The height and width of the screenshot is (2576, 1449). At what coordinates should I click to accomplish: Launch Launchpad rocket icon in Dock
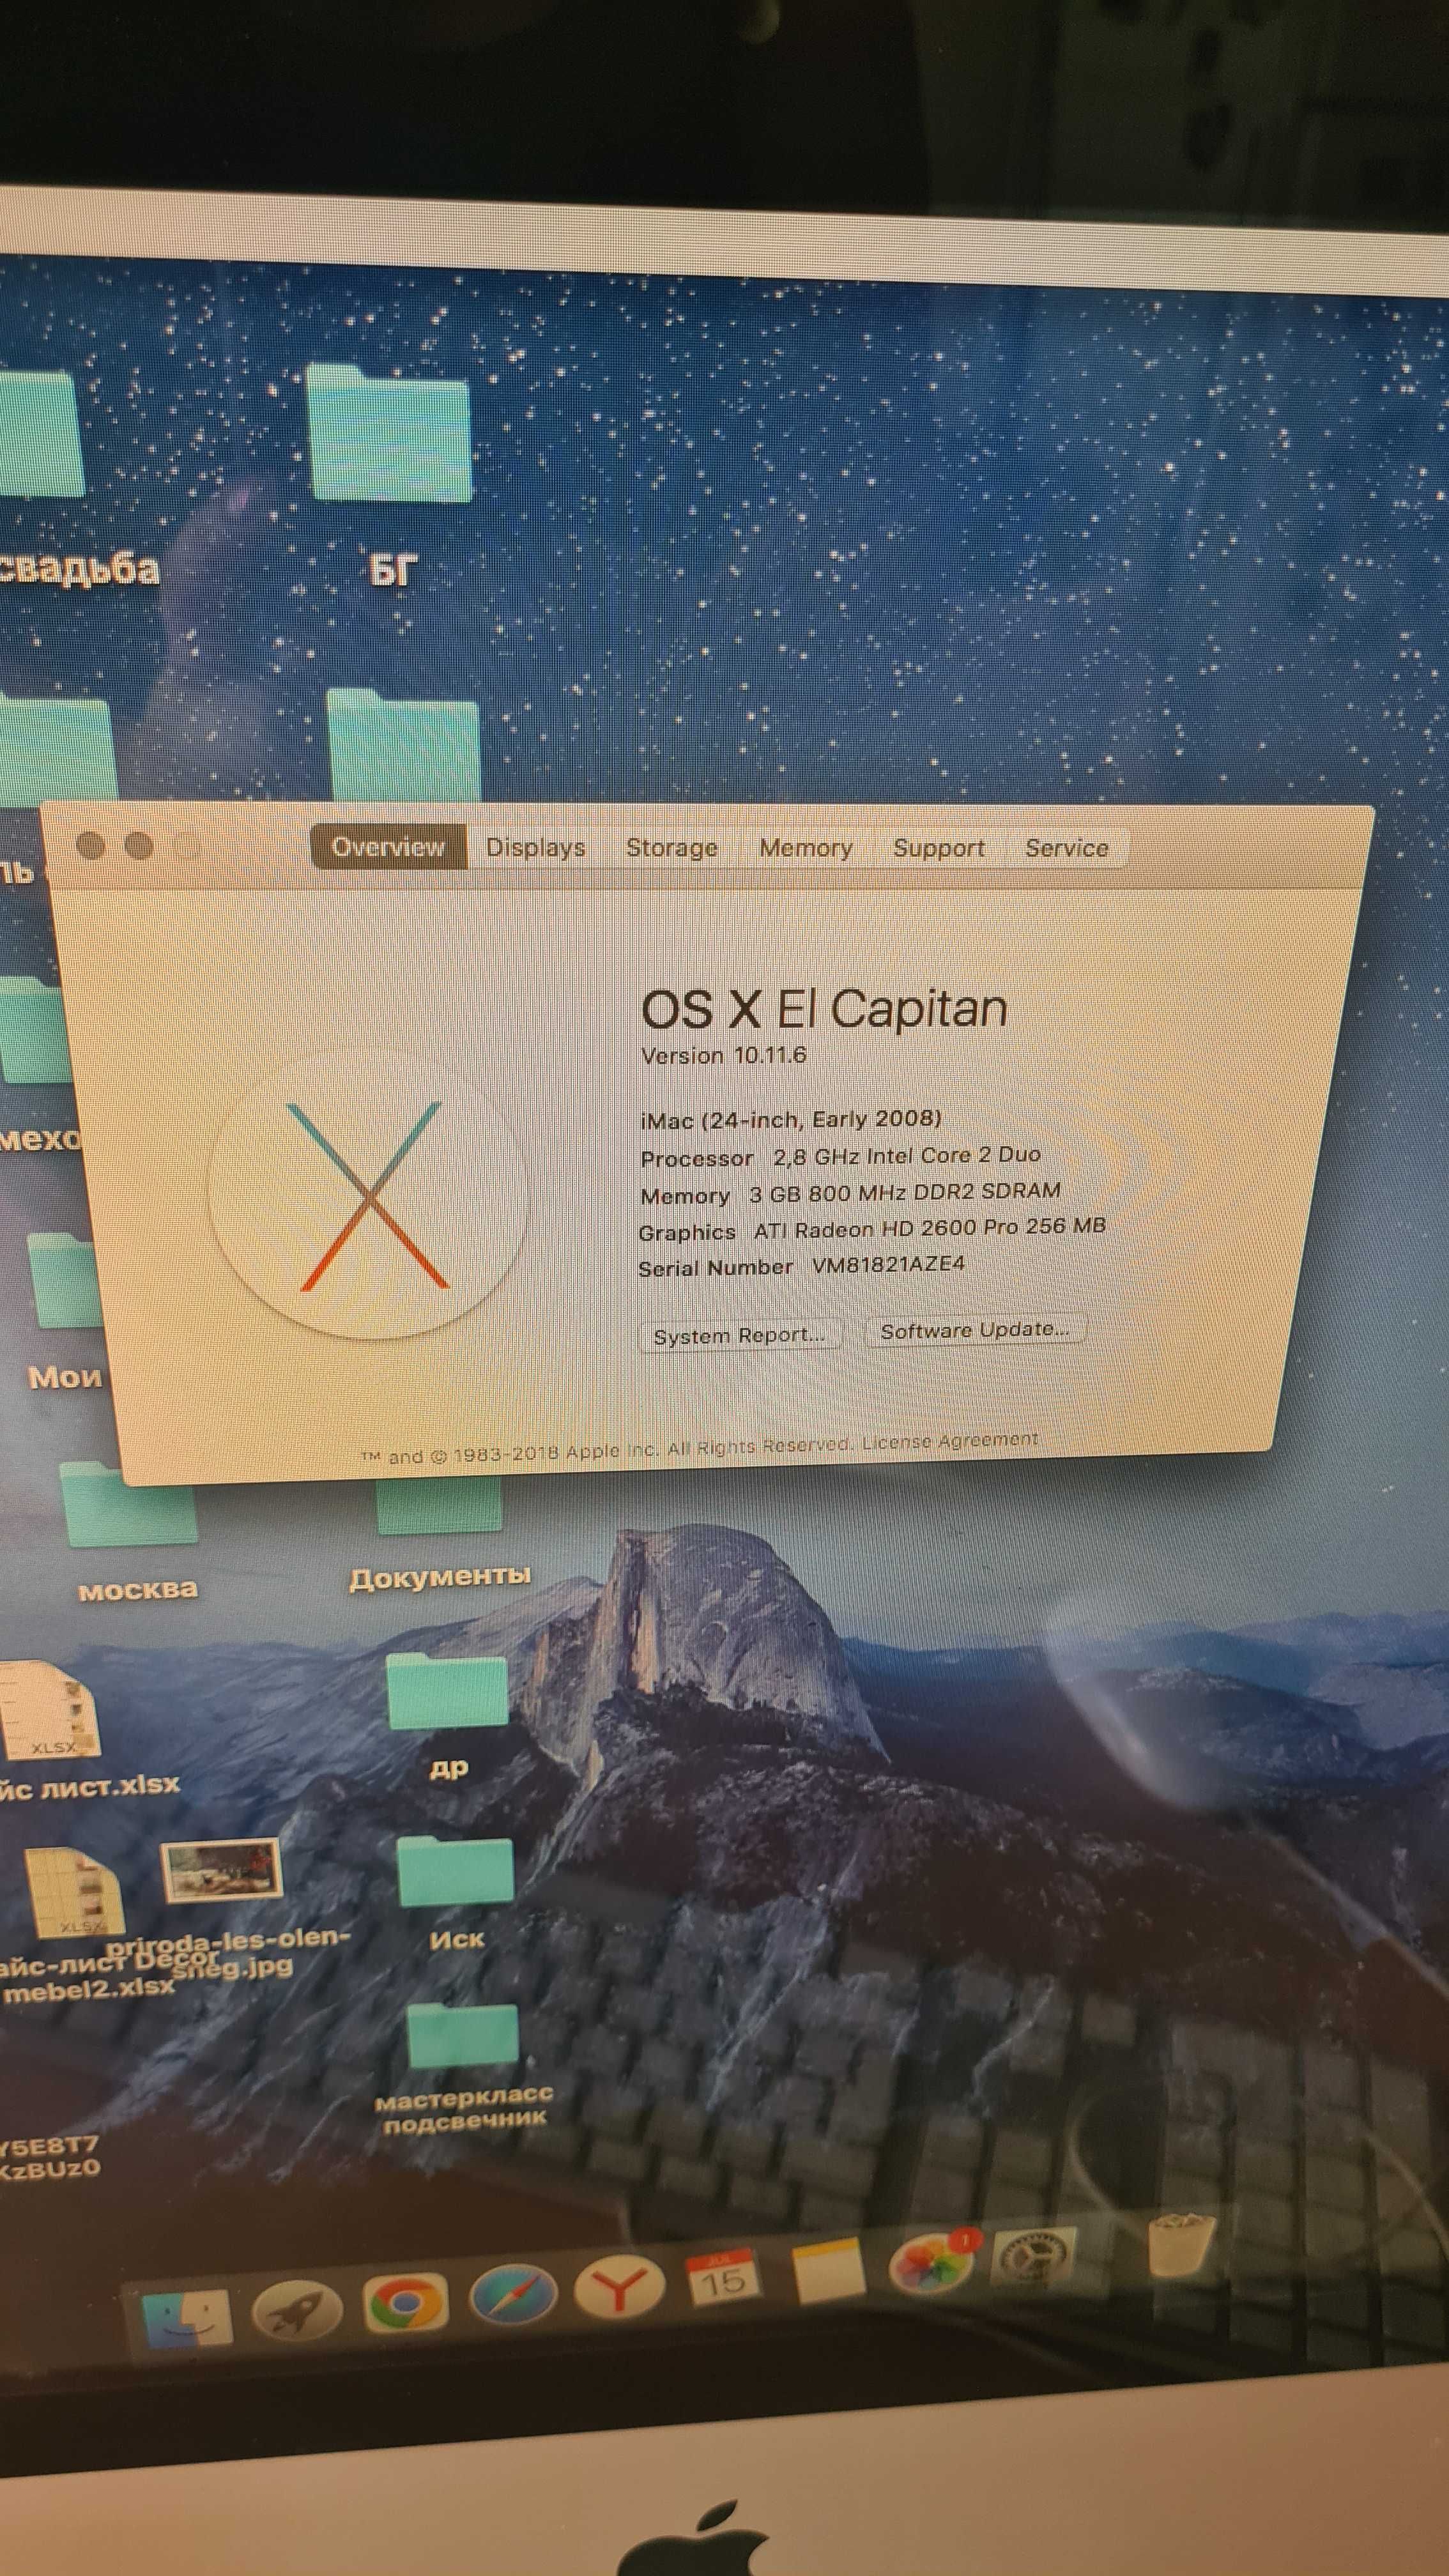click(x=296, y=2310)
